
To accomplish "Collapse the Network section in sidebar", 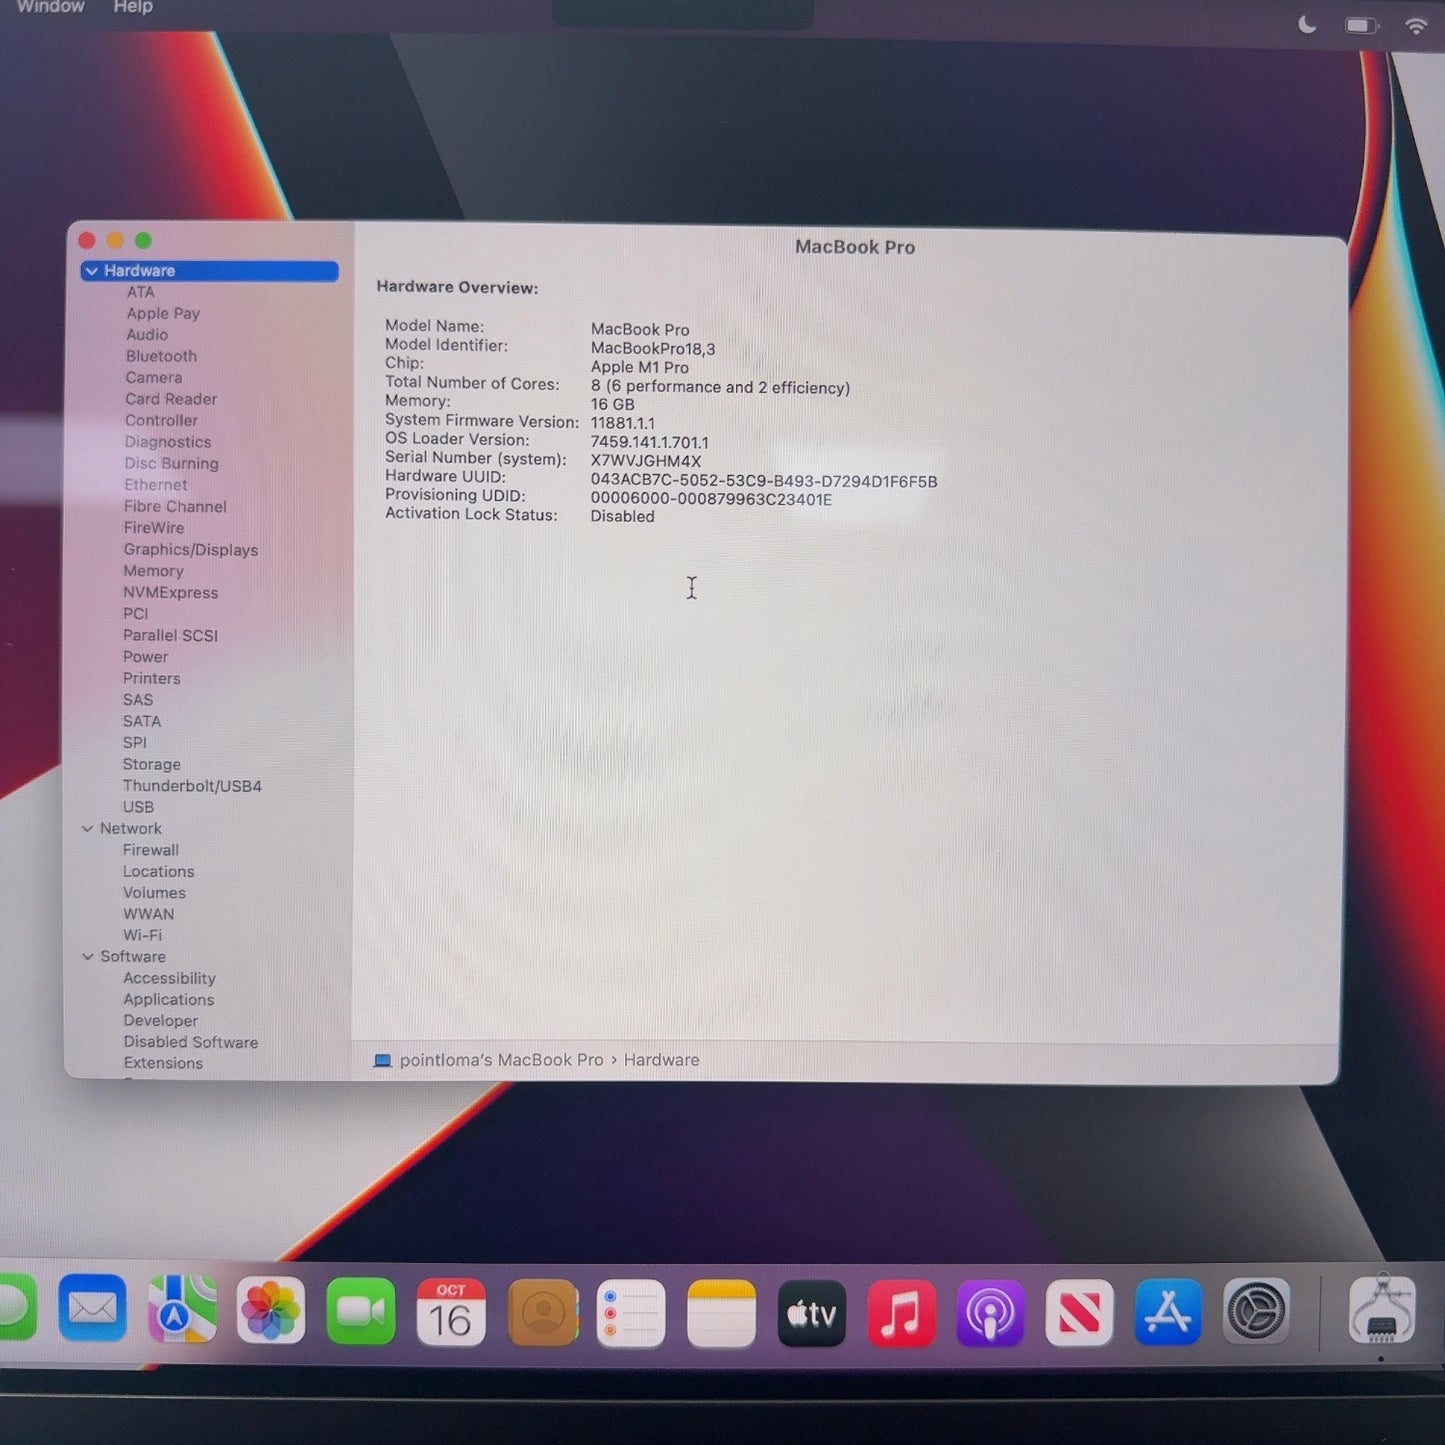I will pyautogui.click(x=88, y=829).
